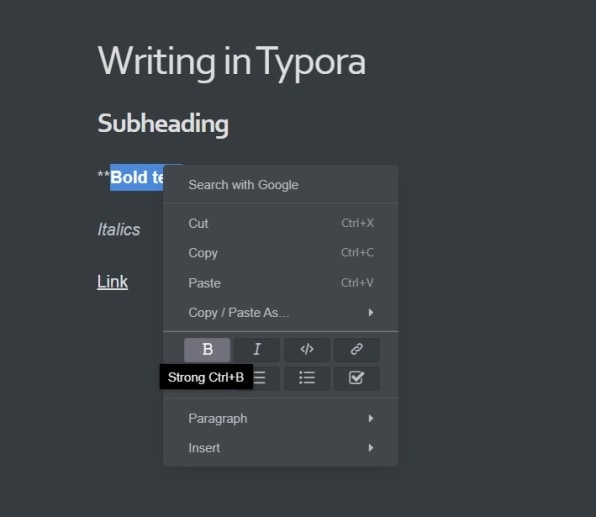Choose Search with Google
The height and width of the screenshot is (517, 596).
tap(281, 185)
